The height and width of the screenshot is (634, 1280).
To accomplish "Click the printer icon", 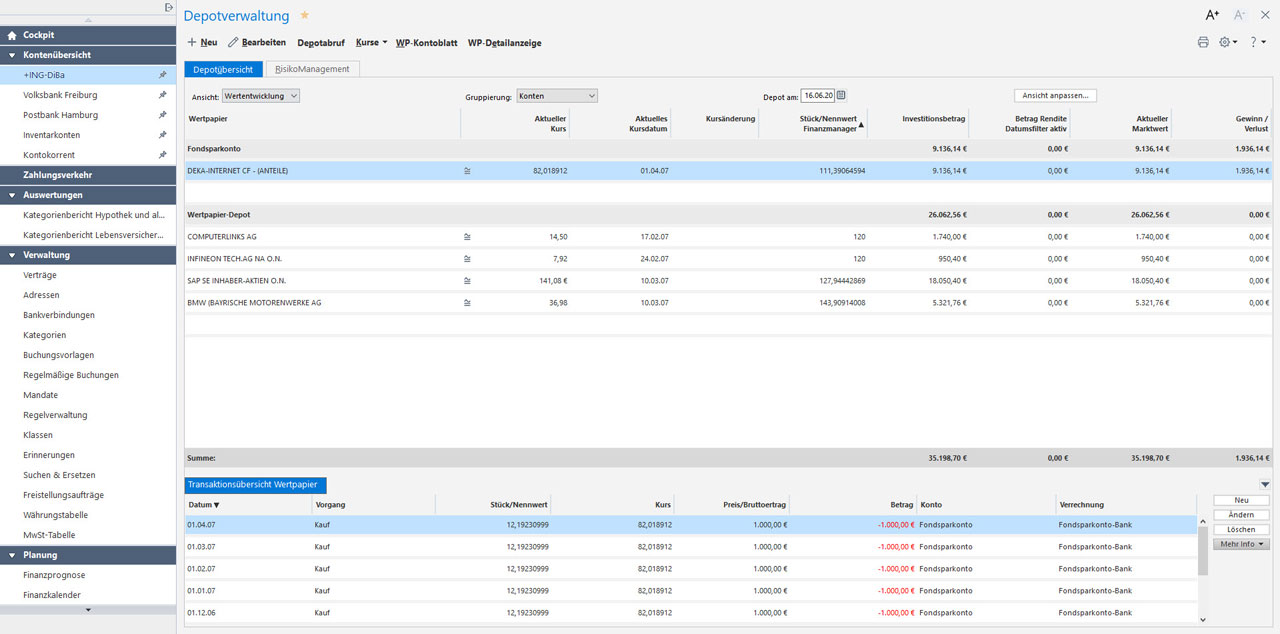I will click(x=1203, y=42).
